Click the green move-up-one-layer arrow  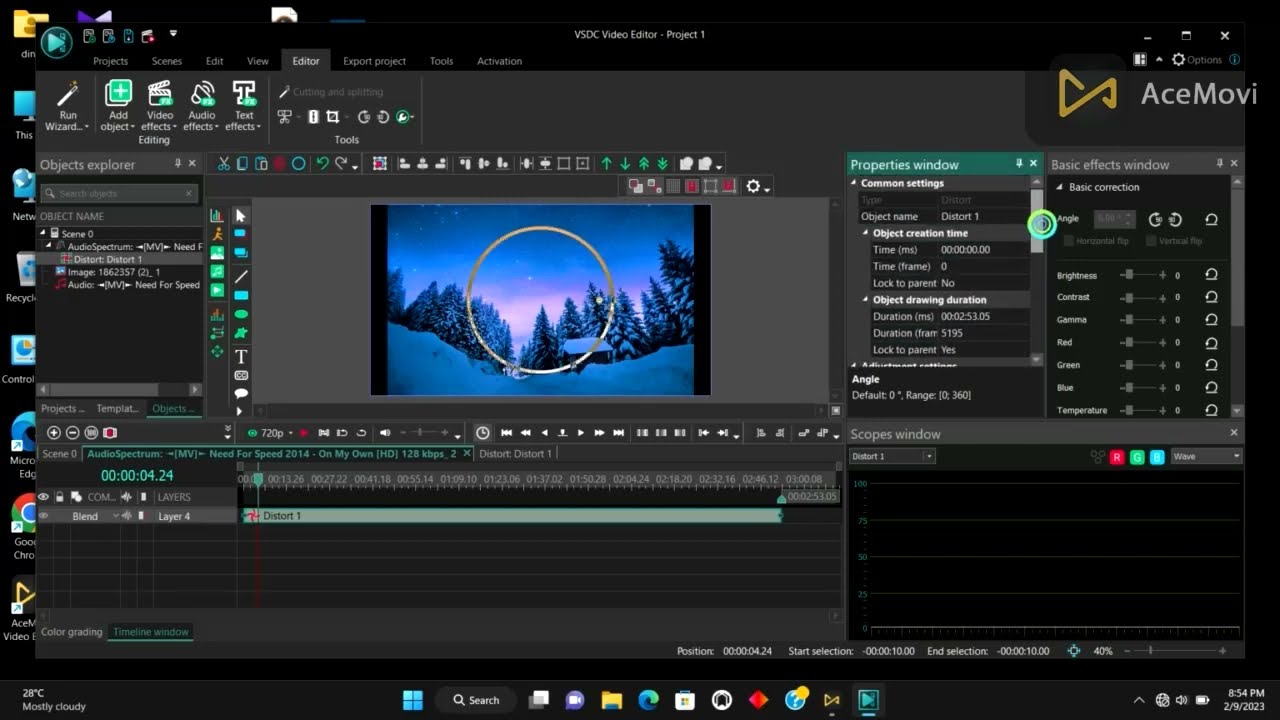pyautogui.click(x=606, y=164)
